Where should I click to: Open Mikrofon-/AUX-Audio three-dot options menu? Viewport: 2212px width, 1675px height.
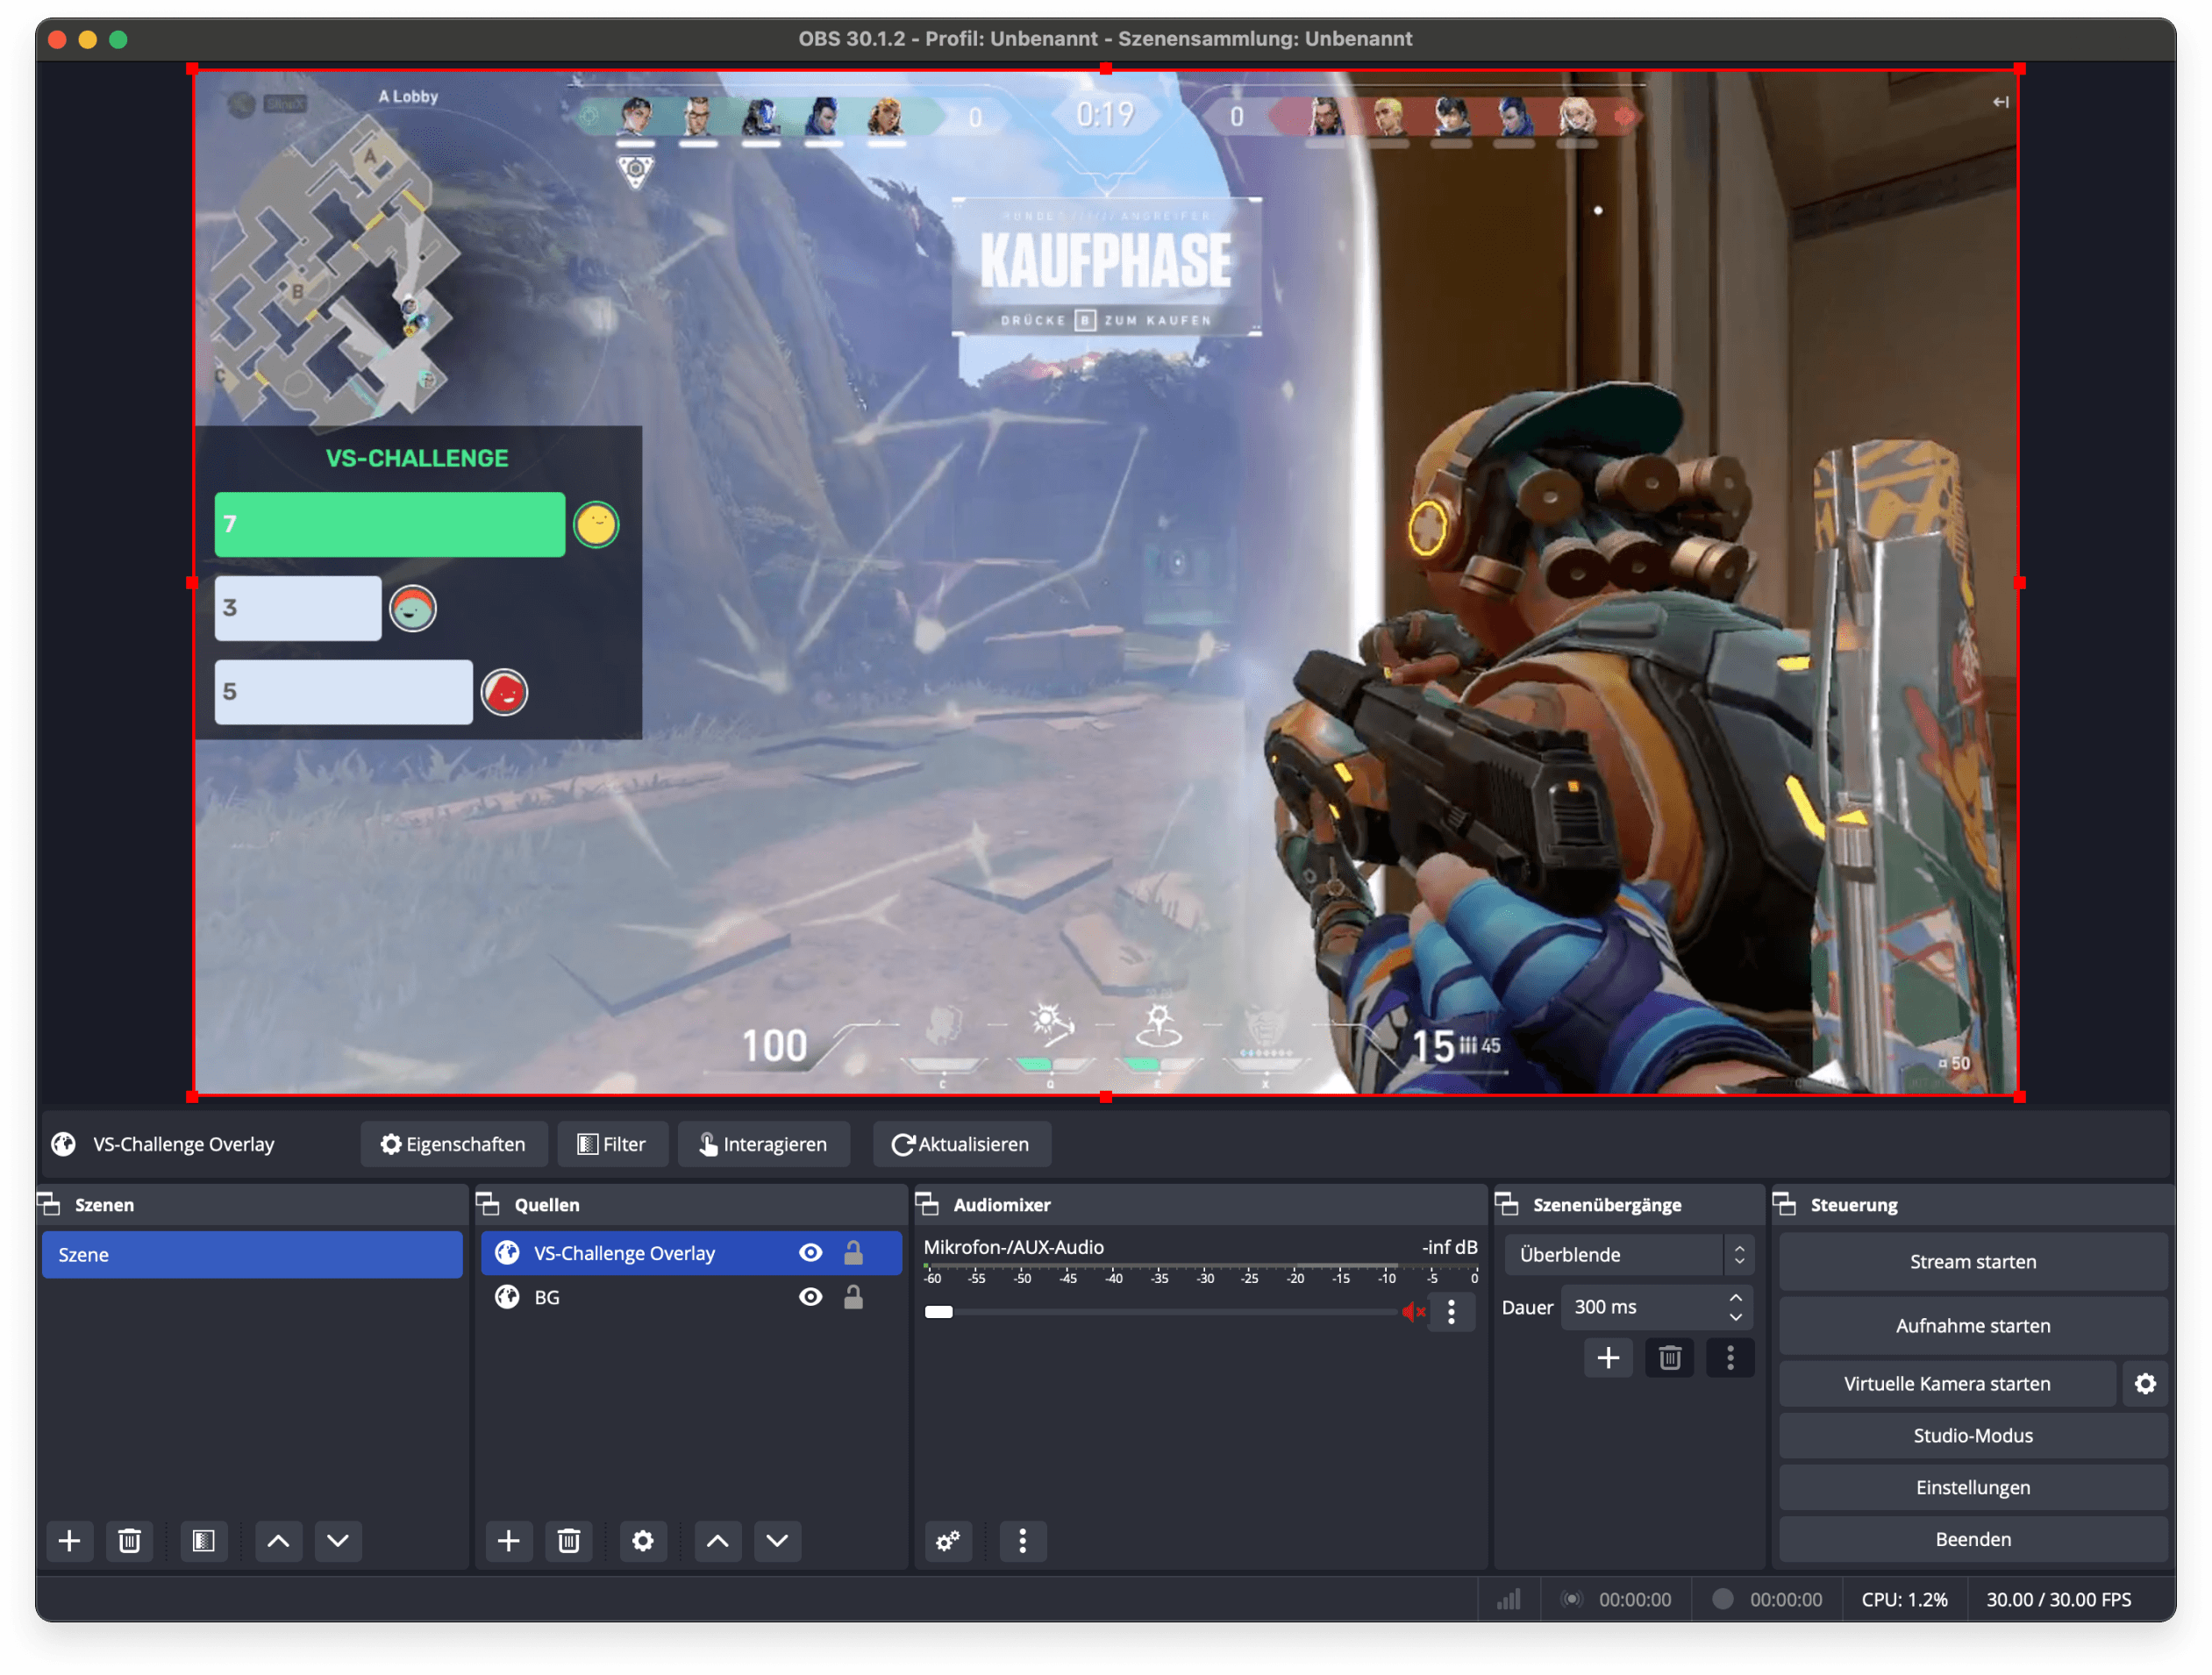[1451, 1312]
